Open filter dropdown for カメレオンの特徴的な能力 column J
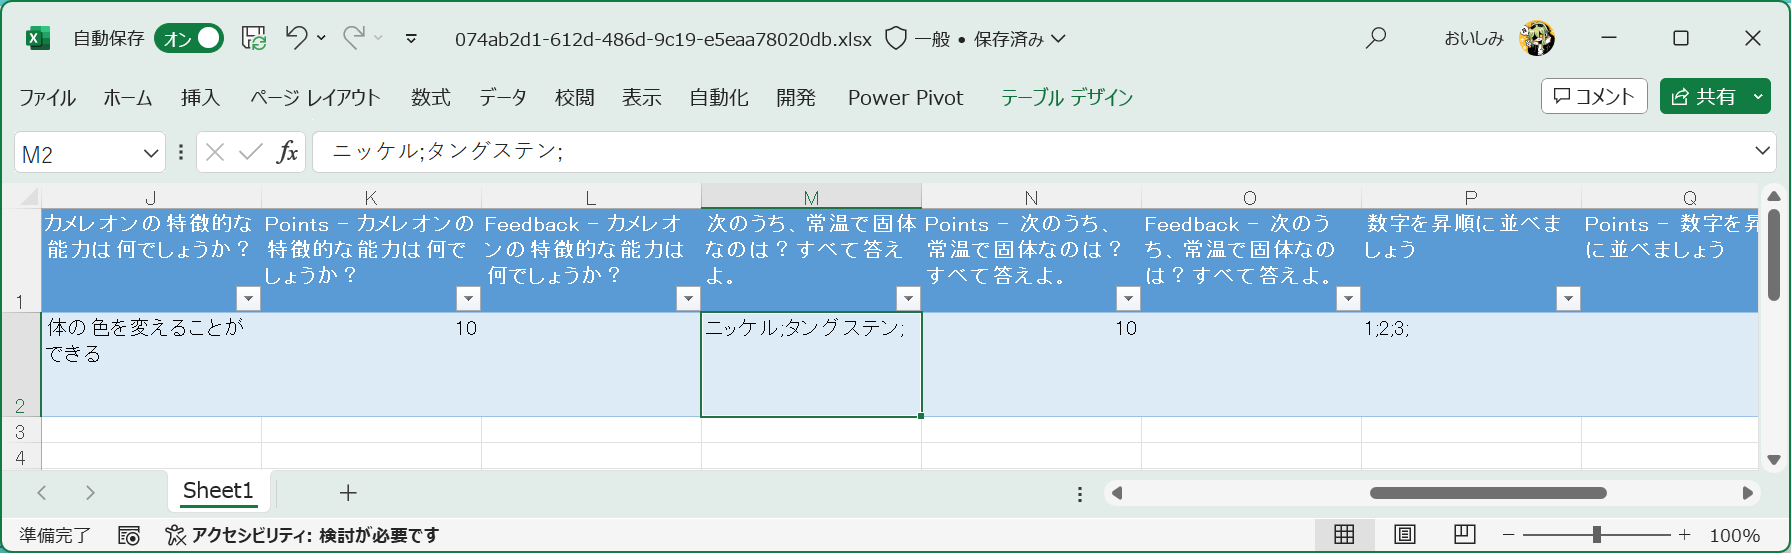1791x553 pixels. (248, 298)
